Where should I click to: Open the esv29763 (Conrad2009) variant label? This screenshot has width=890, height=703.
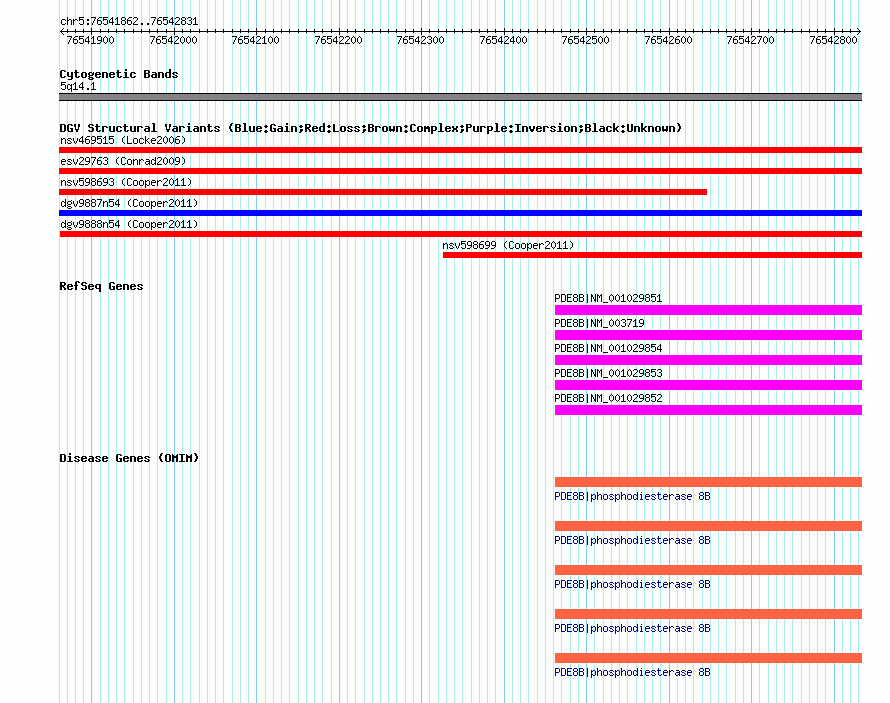[123, 161]
